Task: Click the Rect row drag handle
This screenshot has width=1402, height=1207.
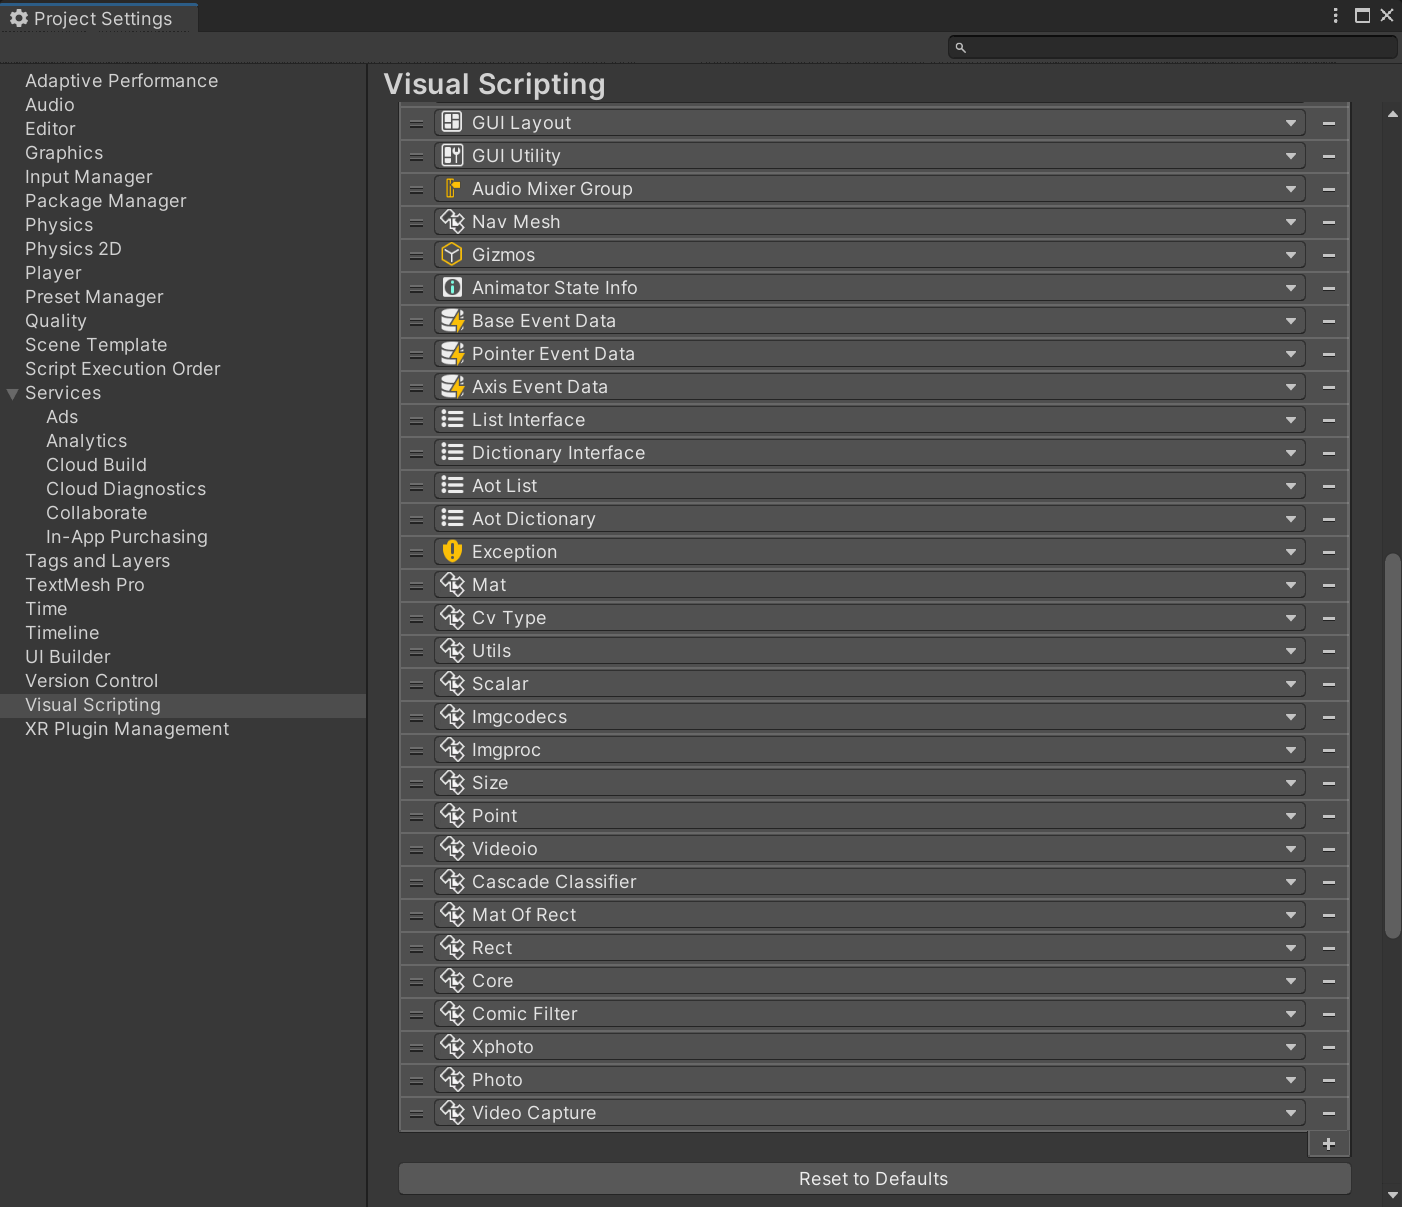Action: (x=416, y=948)
